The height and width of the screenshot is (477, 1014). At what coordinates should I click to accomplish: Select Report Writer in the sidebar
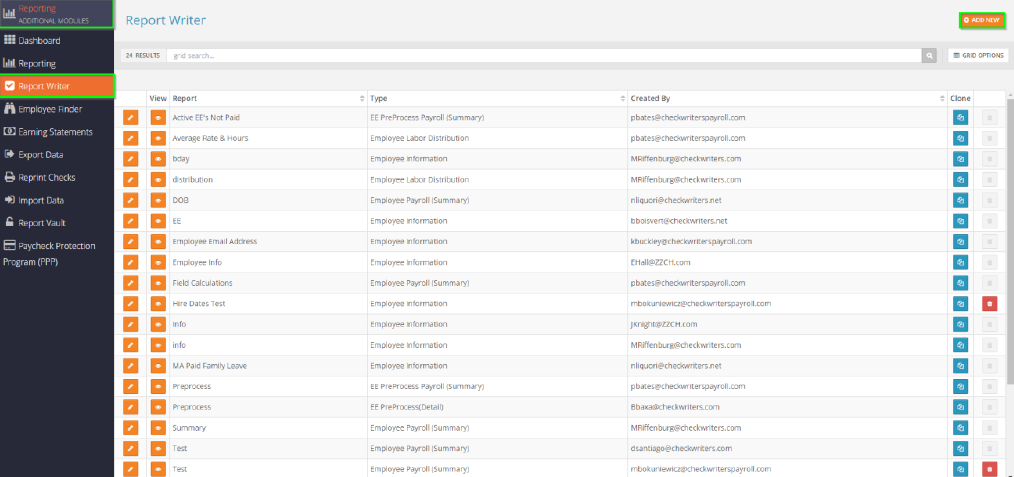(57, 86)
